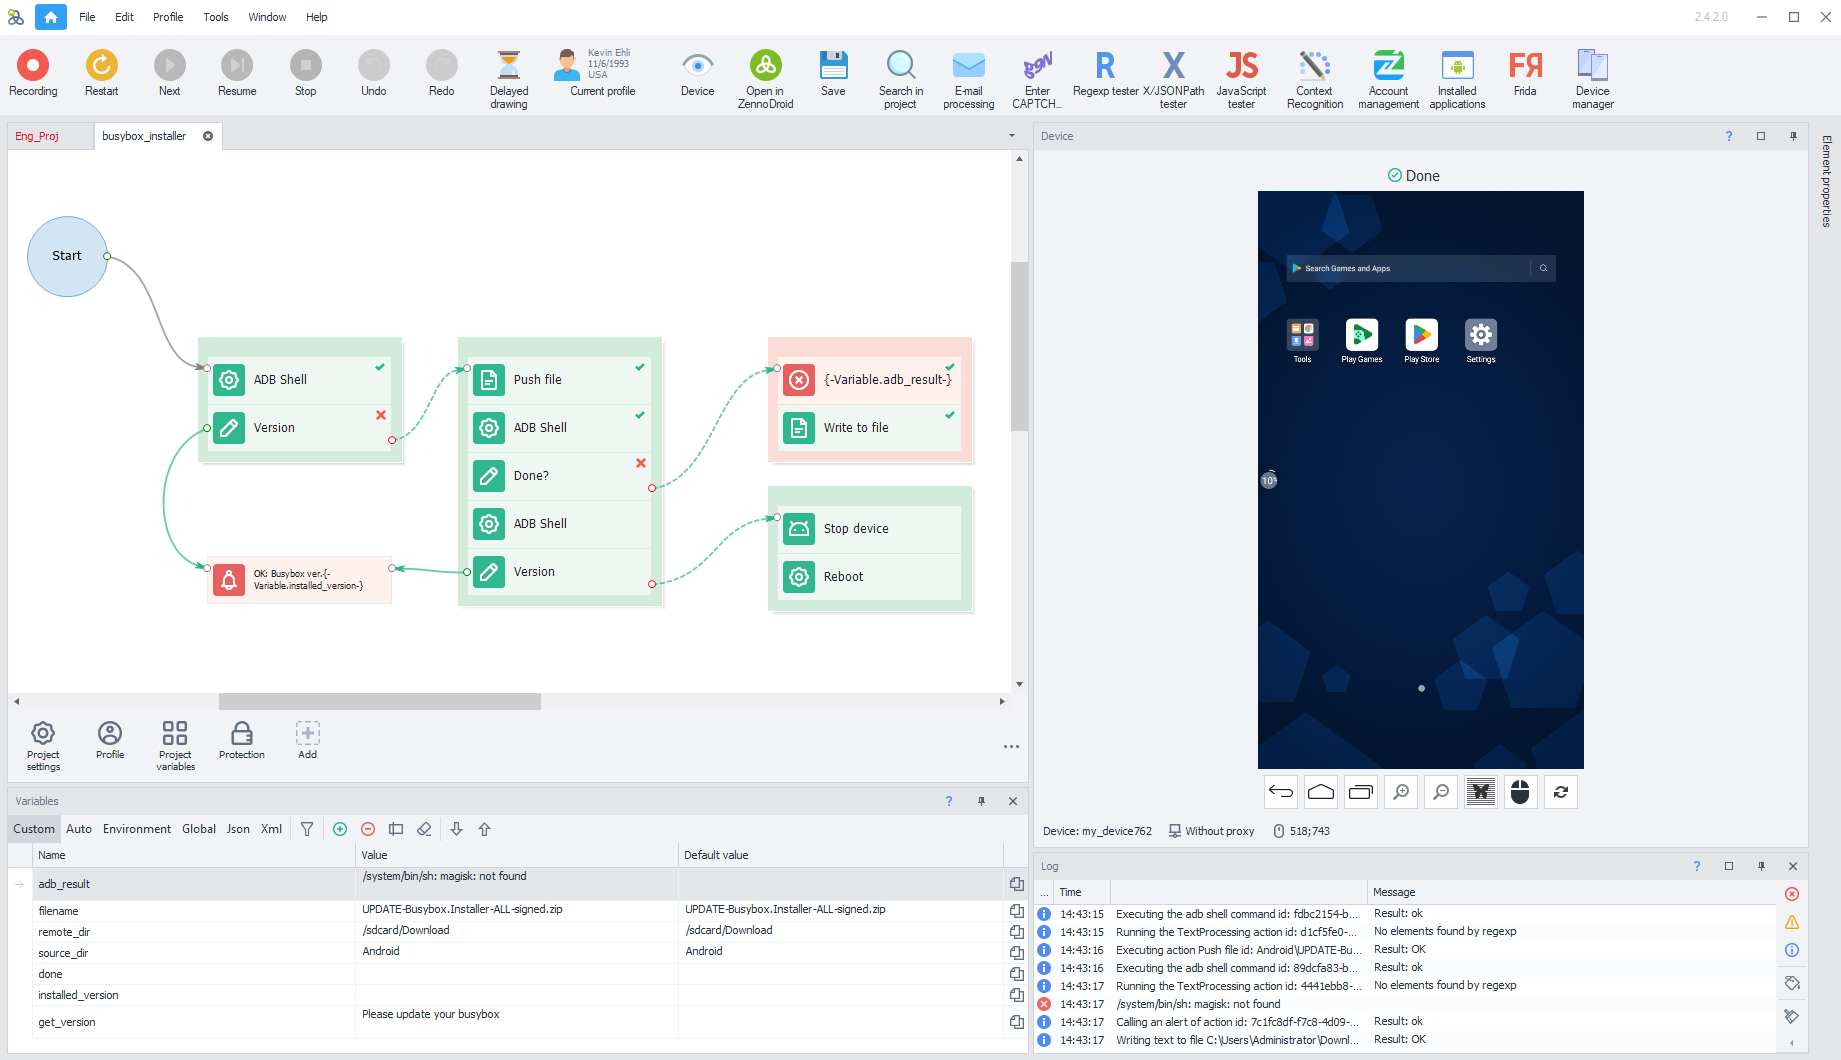Expand the project tabs dropdown arrow

1012,136
